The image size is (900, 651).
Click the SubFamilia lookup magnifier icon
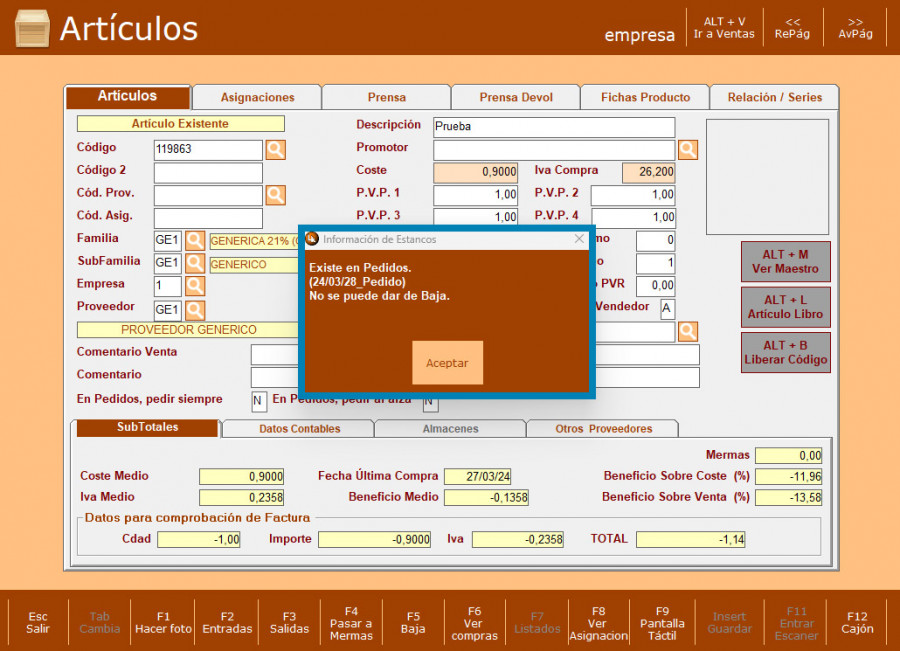(195, 264)
